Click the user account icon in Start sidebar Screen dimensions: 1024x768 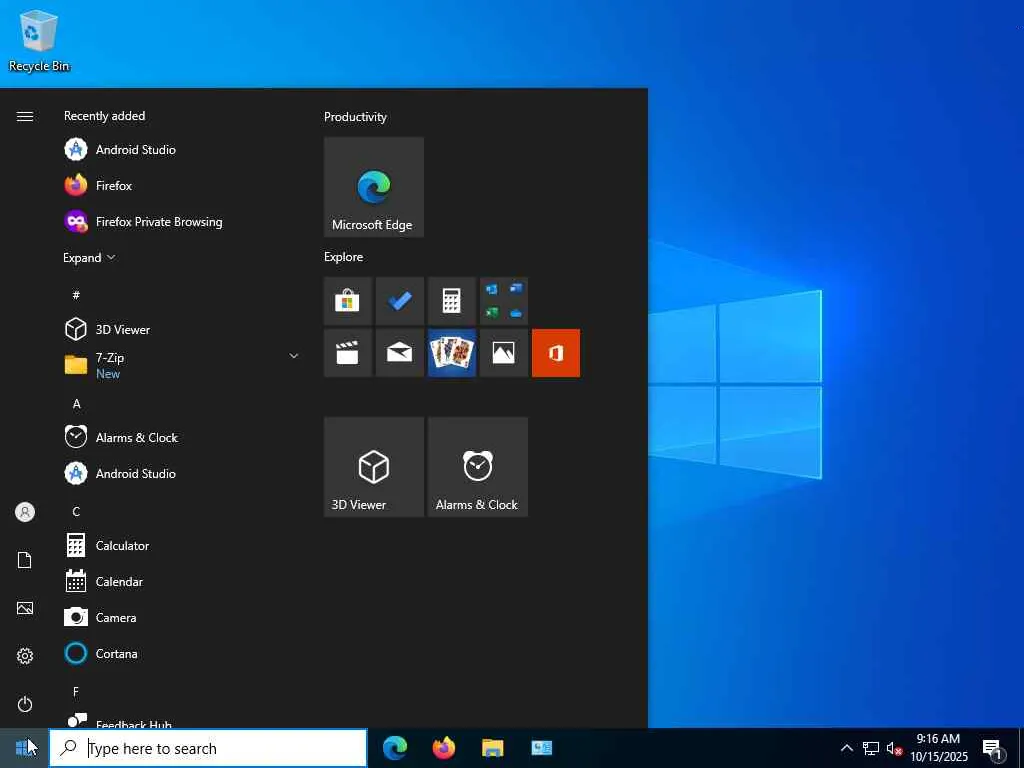(x=25, y=512)
